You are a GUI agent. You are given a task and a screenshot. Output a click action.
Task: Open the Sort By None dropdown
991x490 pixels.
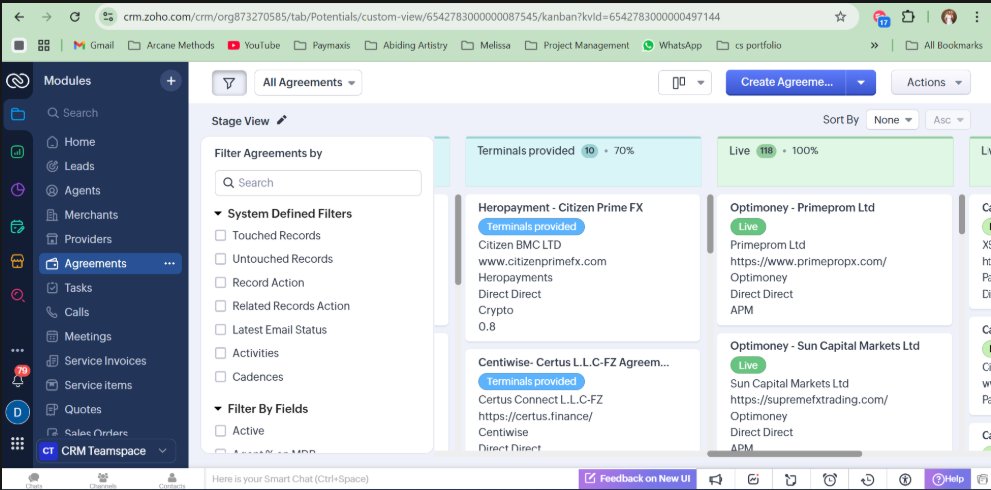[892, 120]
